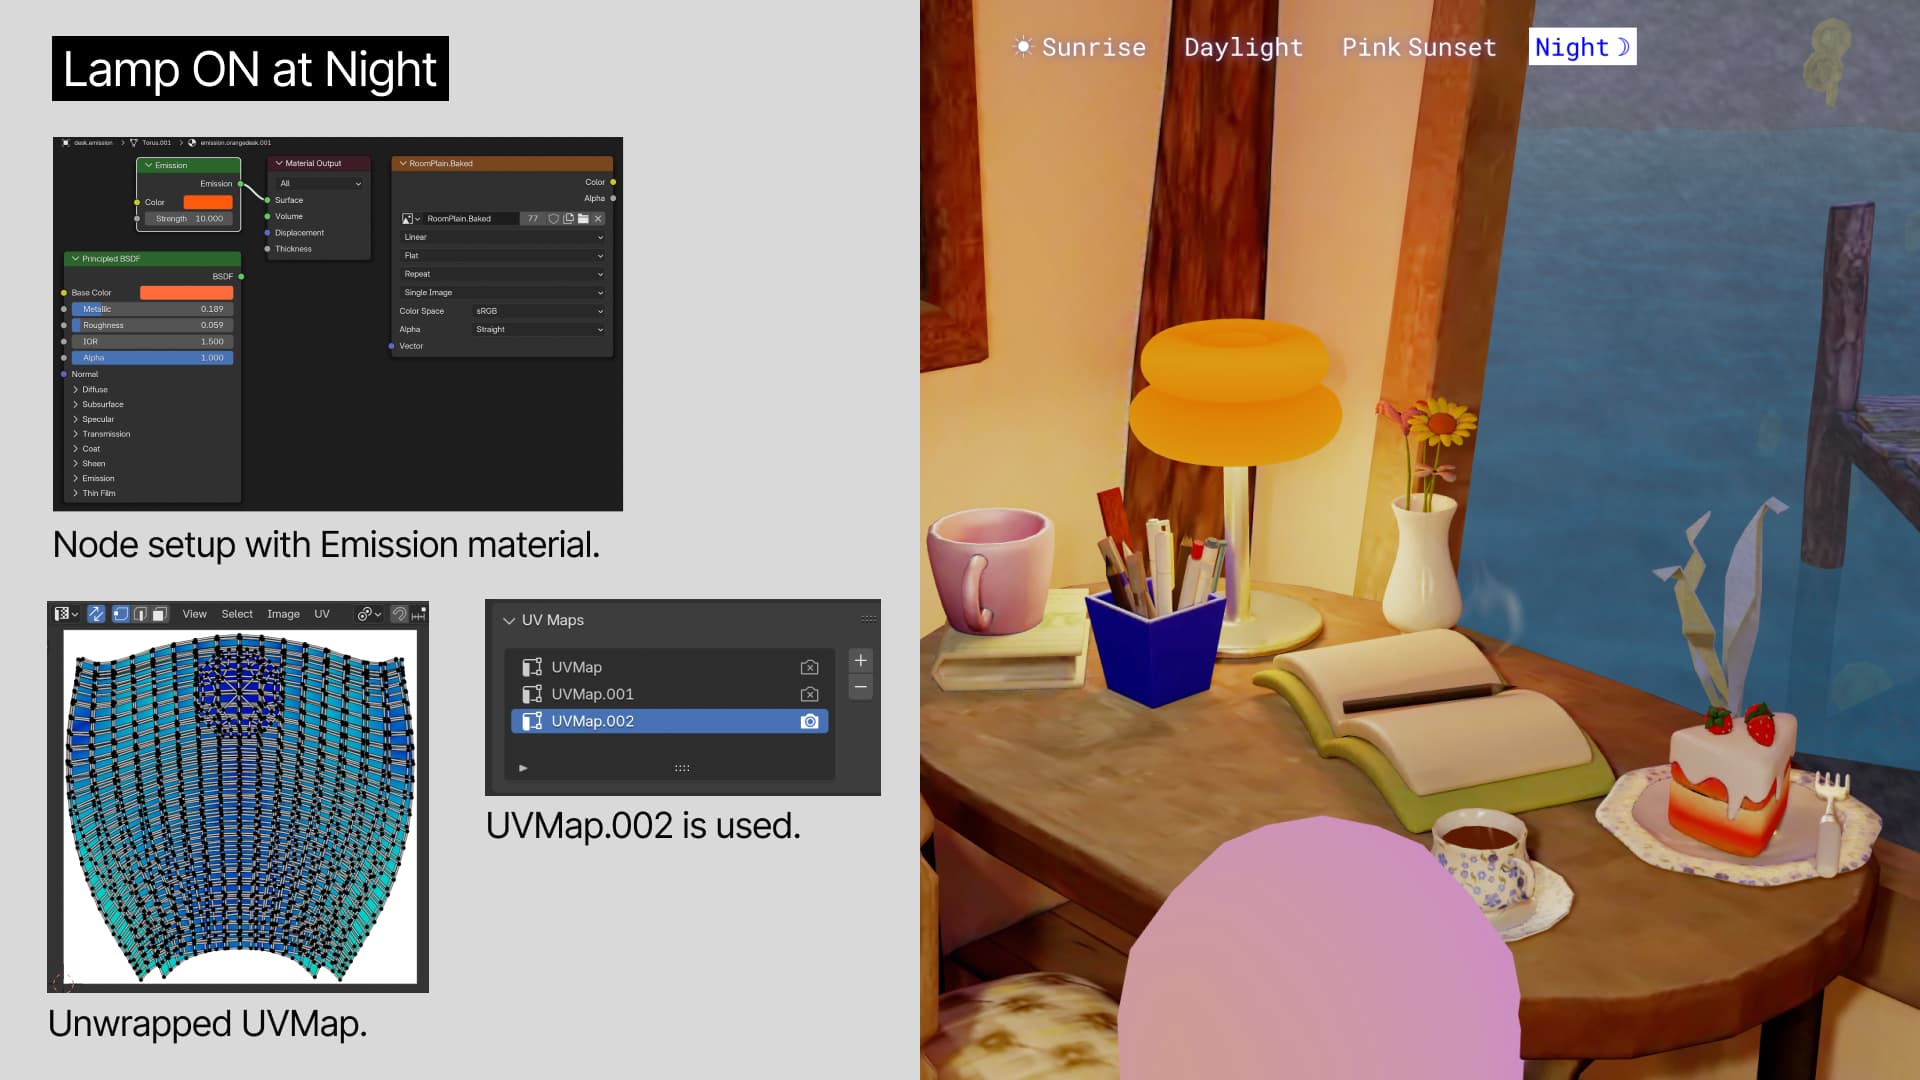Switch scene to Daylight lighting

pyautogui.click(x=1243, y=47)
